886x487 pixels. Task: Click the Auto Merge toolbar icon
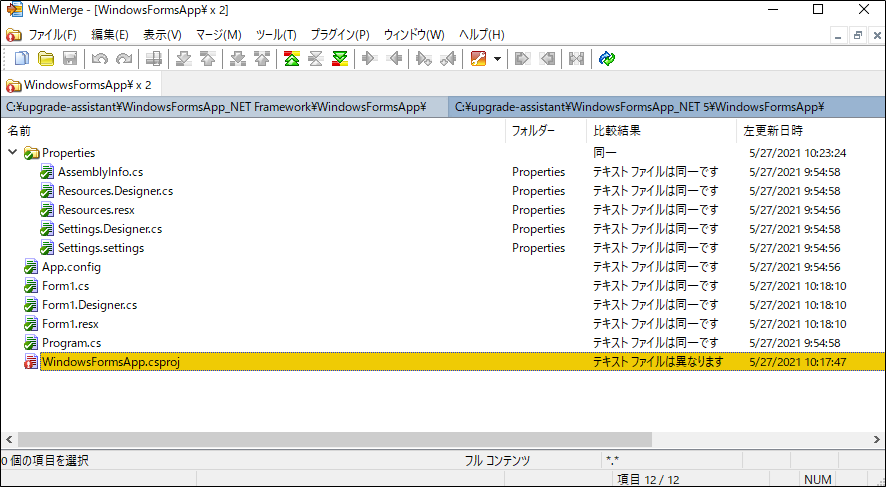576,58
